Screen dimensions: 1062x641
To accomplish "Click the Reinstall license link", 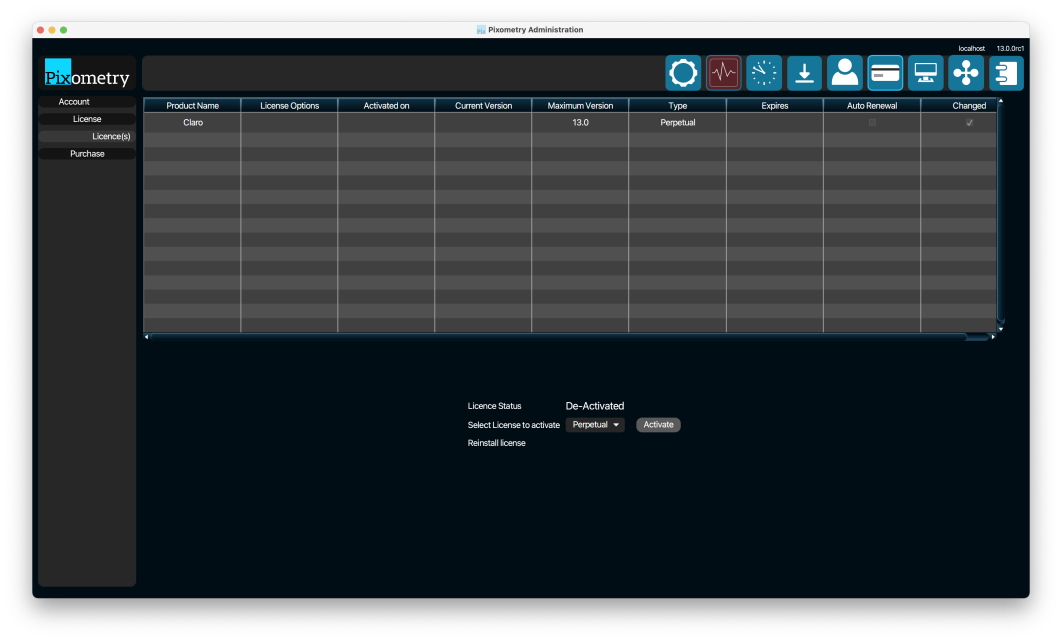I will coord(496,443).
